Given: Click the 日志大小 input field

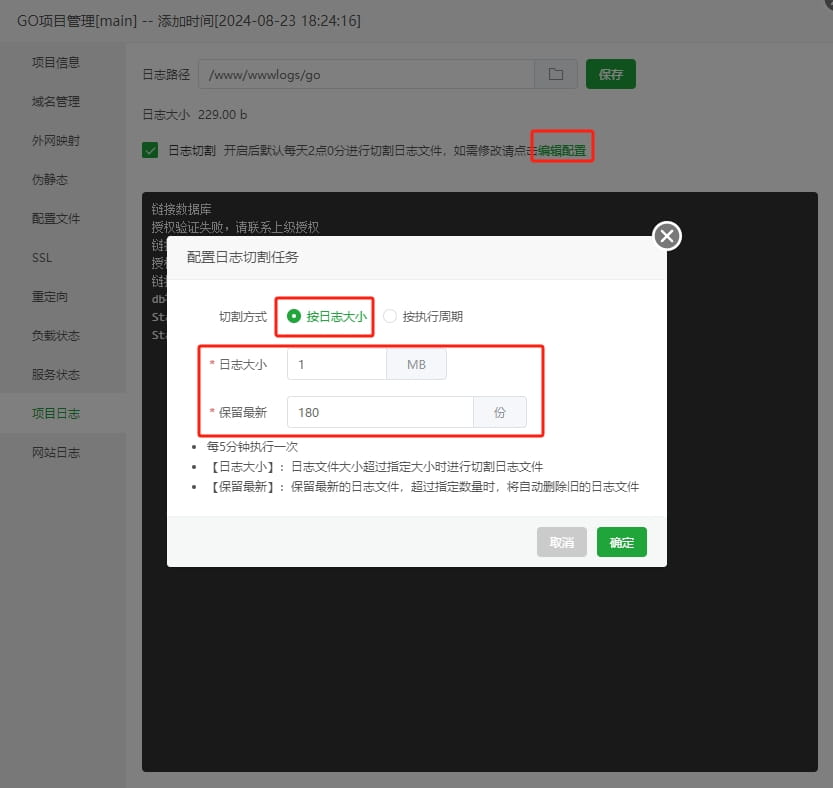Looking at the screenshot, I should (337, 365).
